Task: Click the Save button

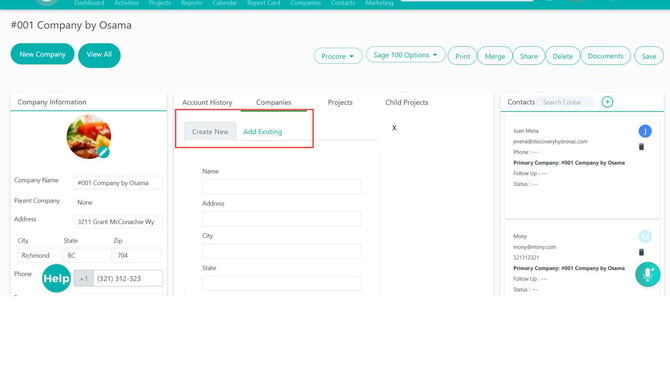Action: (x=649, y=56)
